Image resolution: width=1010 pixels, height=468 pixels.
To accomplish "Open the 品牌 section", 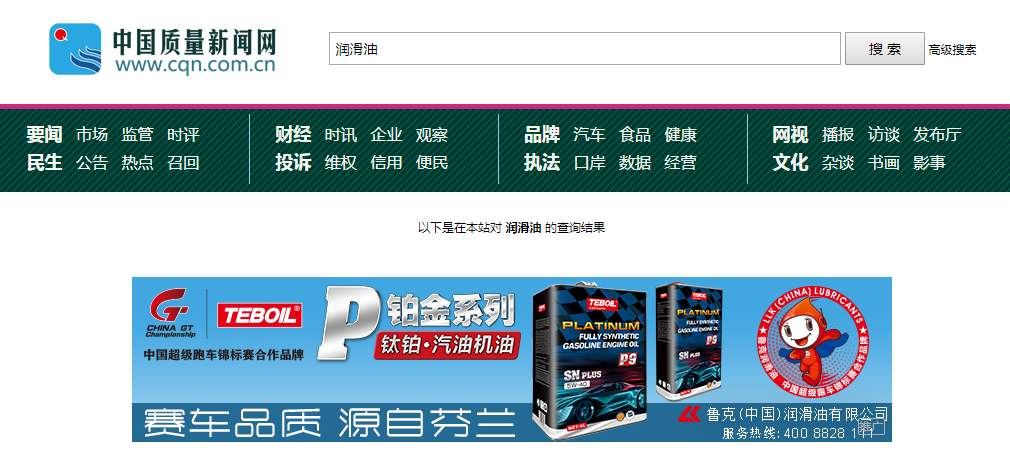I will coord(542,135).
